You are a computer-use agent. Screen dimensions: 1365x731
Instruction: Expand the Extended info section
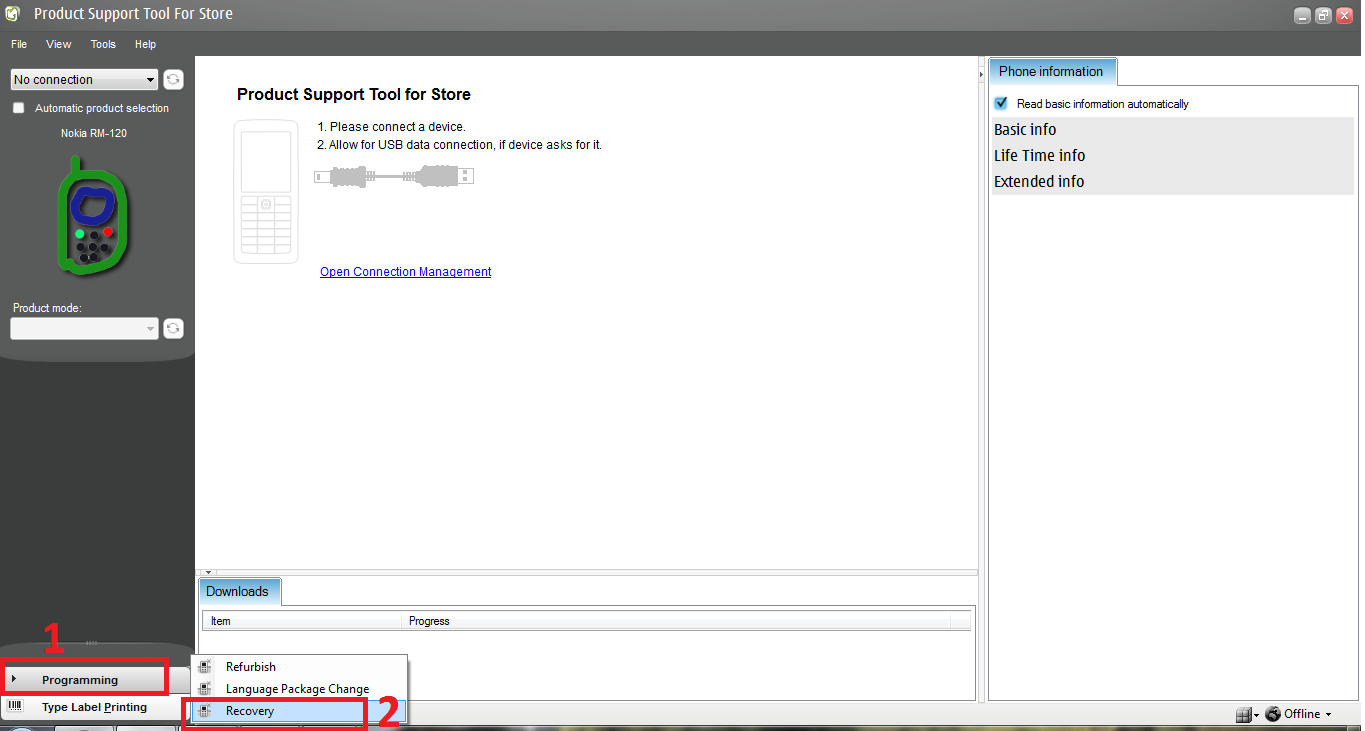pyautogui.click(x=1171, y=182)
